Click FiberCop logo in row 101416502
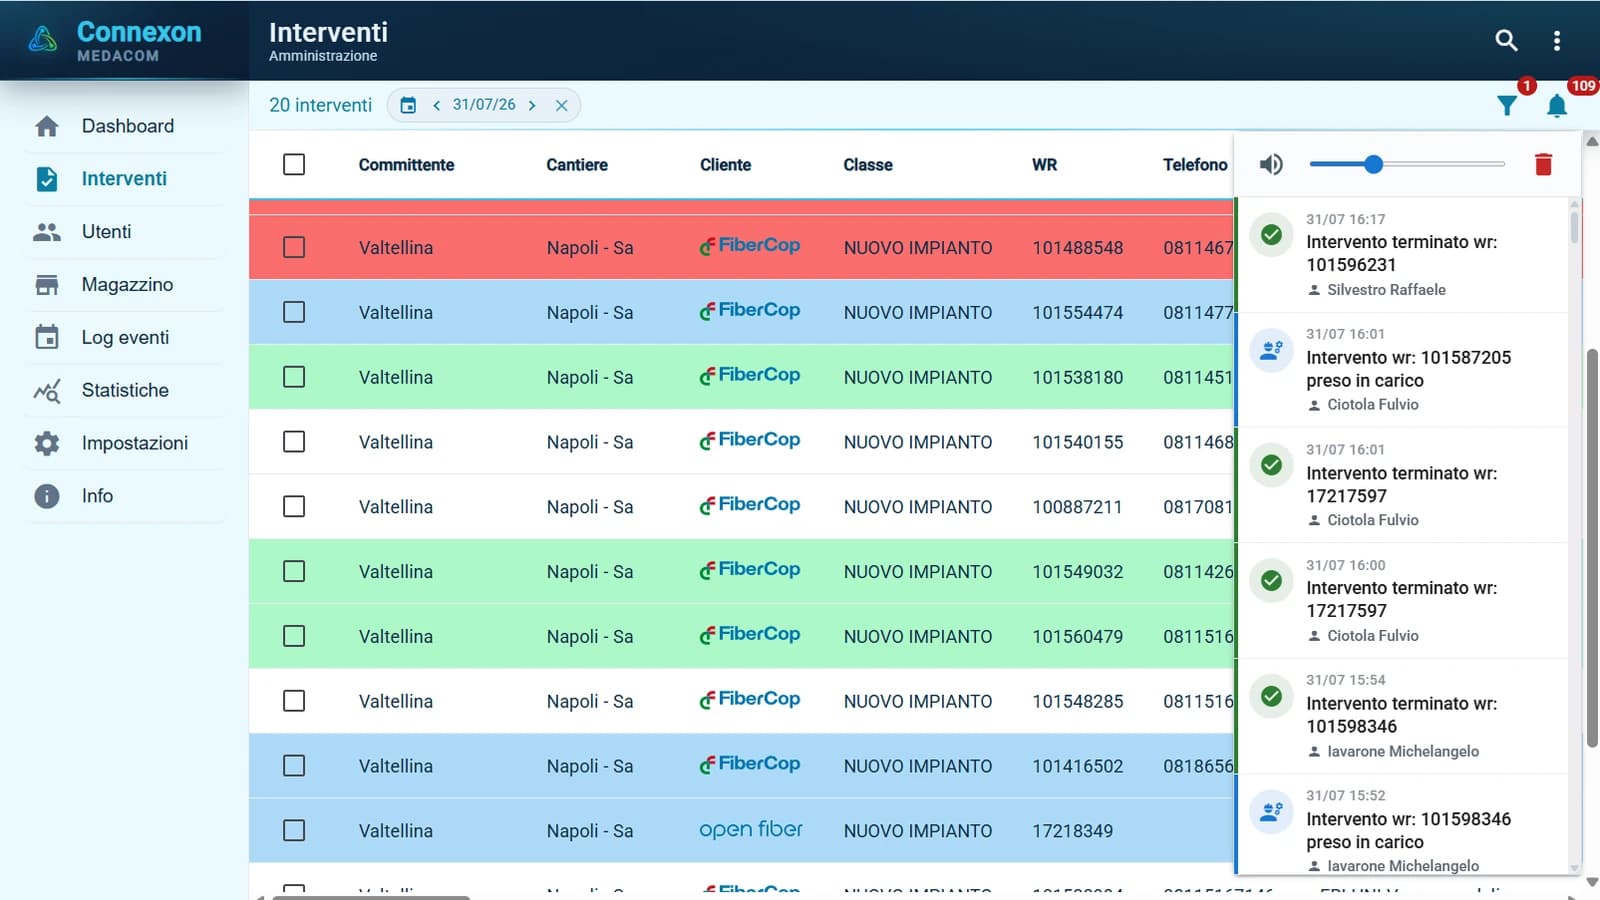This screenshot has width=1600, height=900. [x=750, y=765]
